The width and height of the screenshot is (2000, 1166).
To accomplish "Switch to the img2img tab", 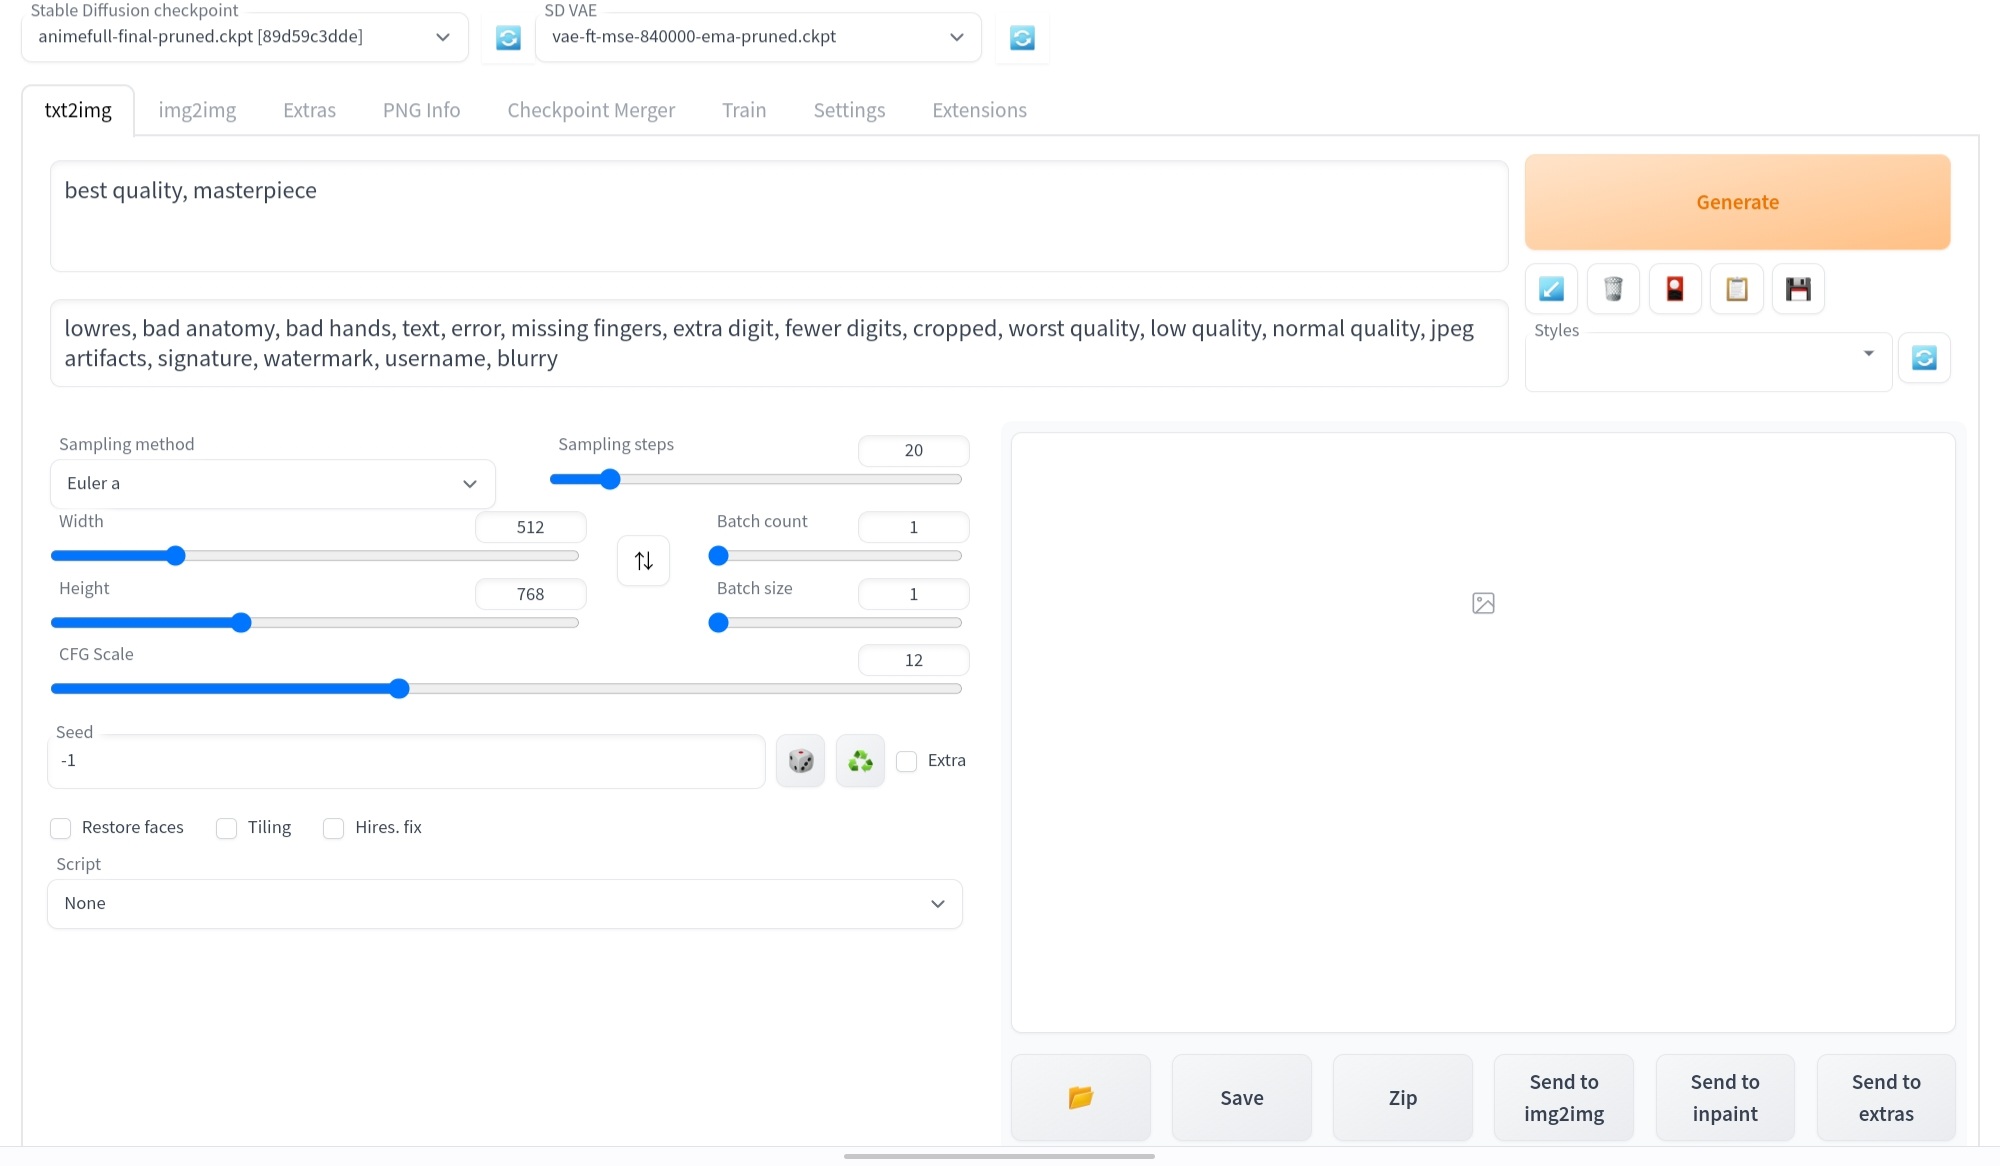I will coord(197,110).
